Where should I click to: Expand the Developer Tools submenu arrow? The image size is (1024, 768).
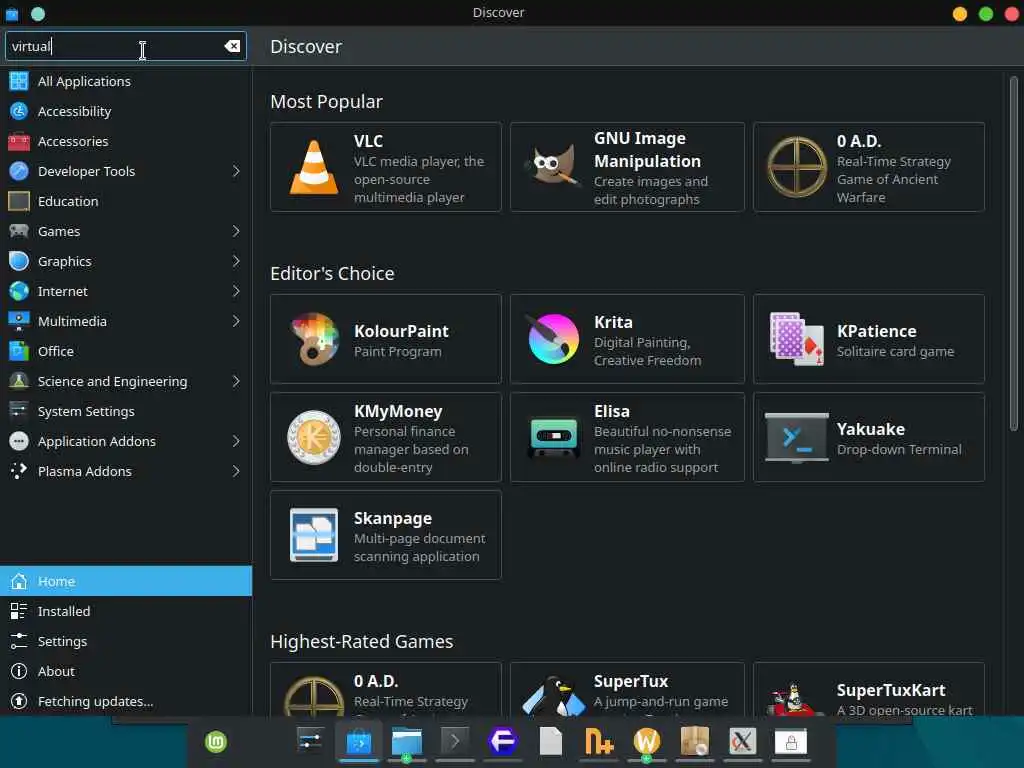236,171
